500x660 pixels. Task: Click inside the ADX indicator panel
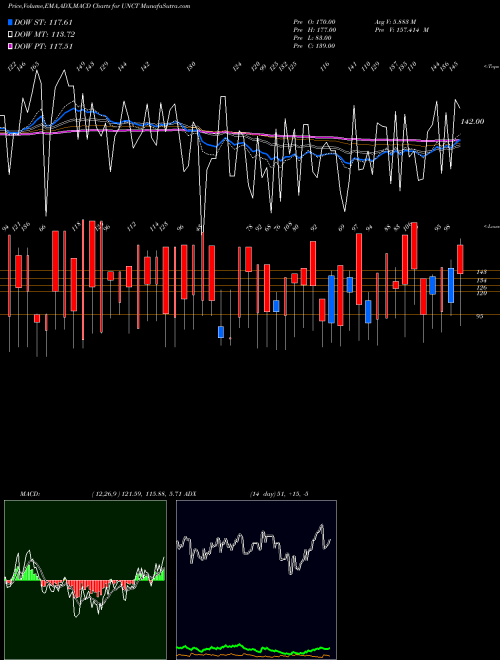click(x=256, y=580)
